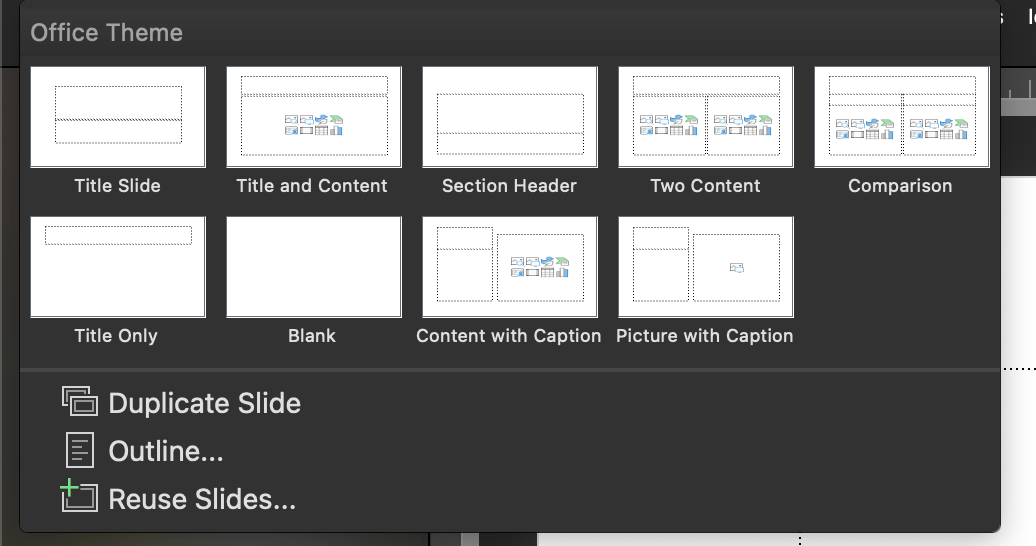Click the Blank label text

pyautogui.click(x=312, y=336)
